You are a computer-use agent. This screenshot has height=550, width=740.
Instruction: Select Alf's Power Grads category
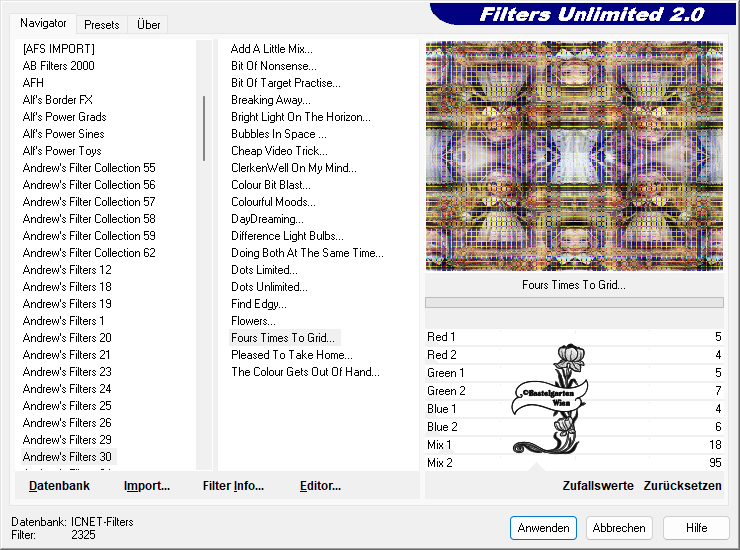pyautogui.click(x=65, y=117)
